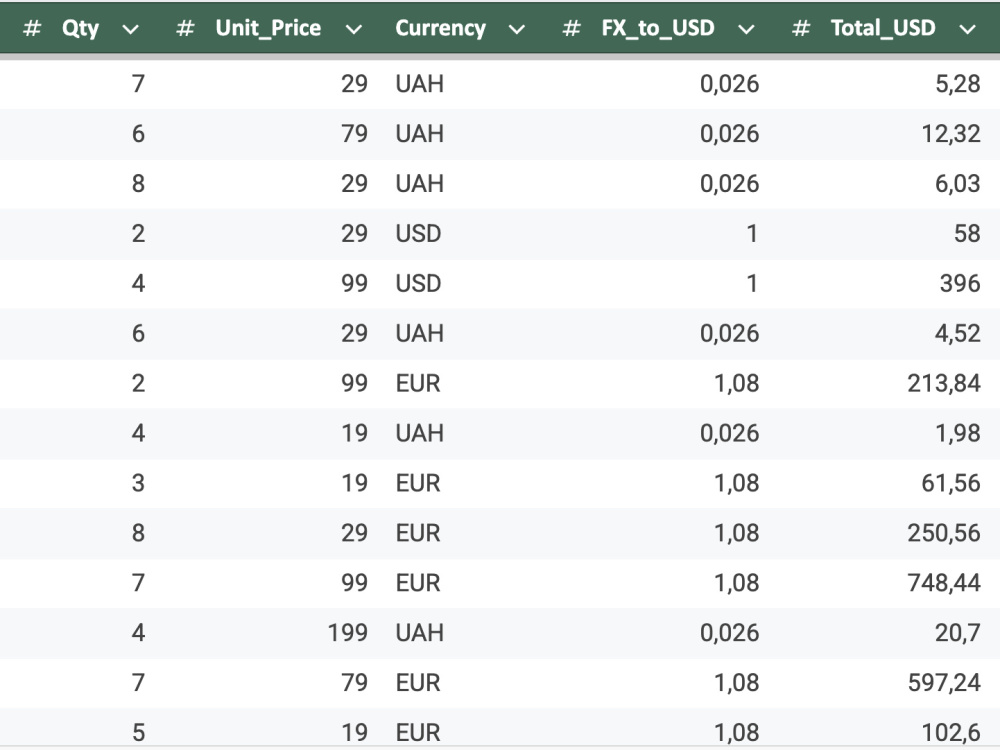The image size is (1000, 750).
Task: Click the number type icon beside Unit_Price
Action: point(185,28)
